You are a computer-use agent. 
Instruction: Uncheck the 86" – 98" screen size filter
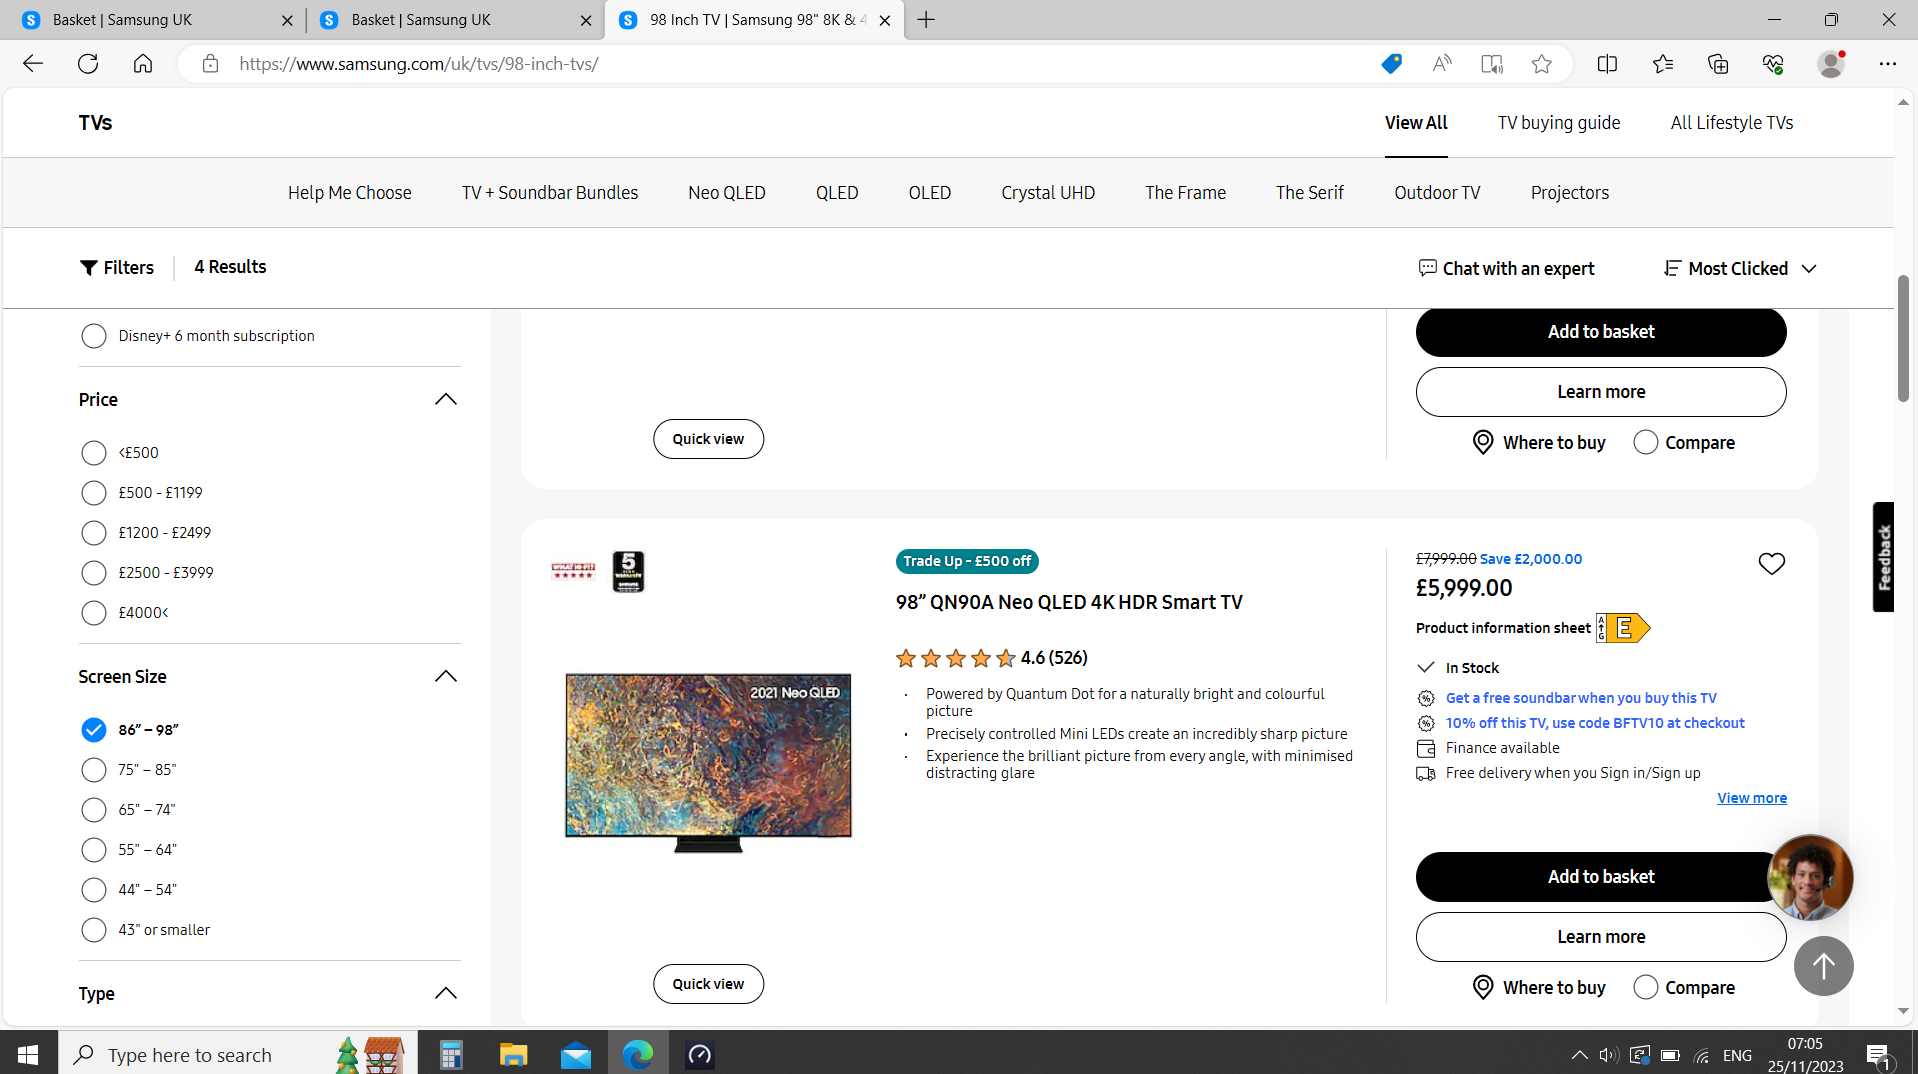93,730
